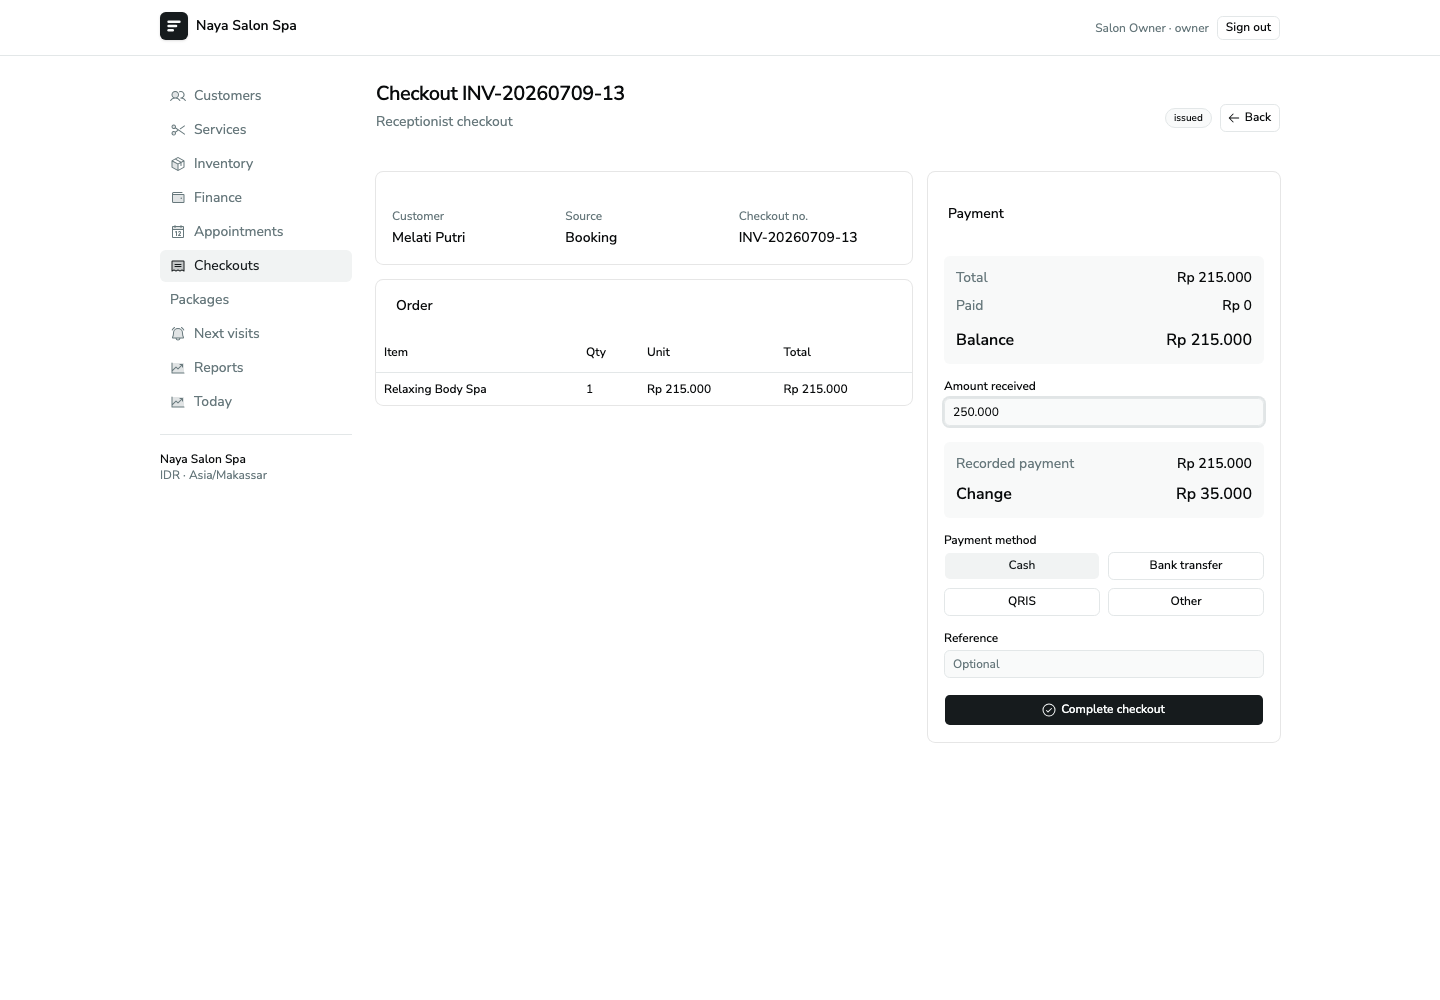This screenshot has width=1440, height=1000.
Task: Open the Customers menu item
Action: click(256, 96)
